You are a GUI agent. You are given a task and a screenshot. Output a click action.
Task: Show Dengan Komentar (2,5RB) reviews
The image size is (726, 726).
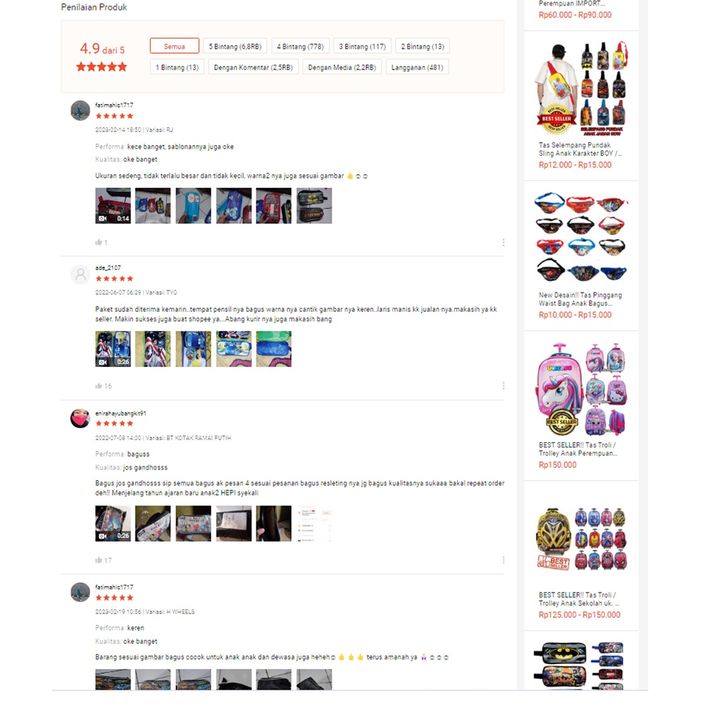tap(253, 67)
